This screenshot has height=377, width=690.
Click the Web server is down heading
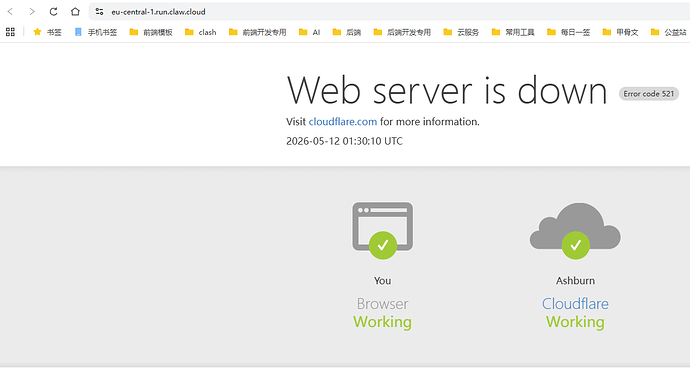447,90
